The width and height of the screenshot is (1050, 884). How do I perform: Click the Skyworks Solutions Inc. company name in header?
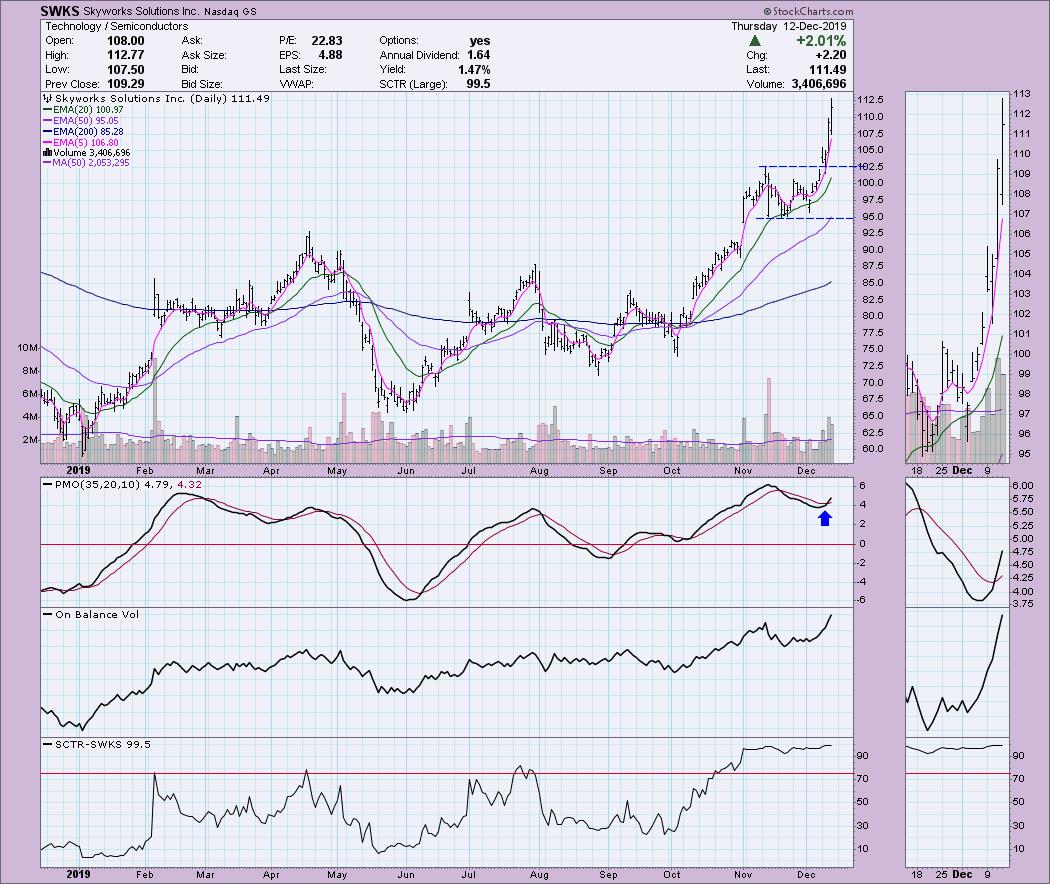click(x=142, y=11)
